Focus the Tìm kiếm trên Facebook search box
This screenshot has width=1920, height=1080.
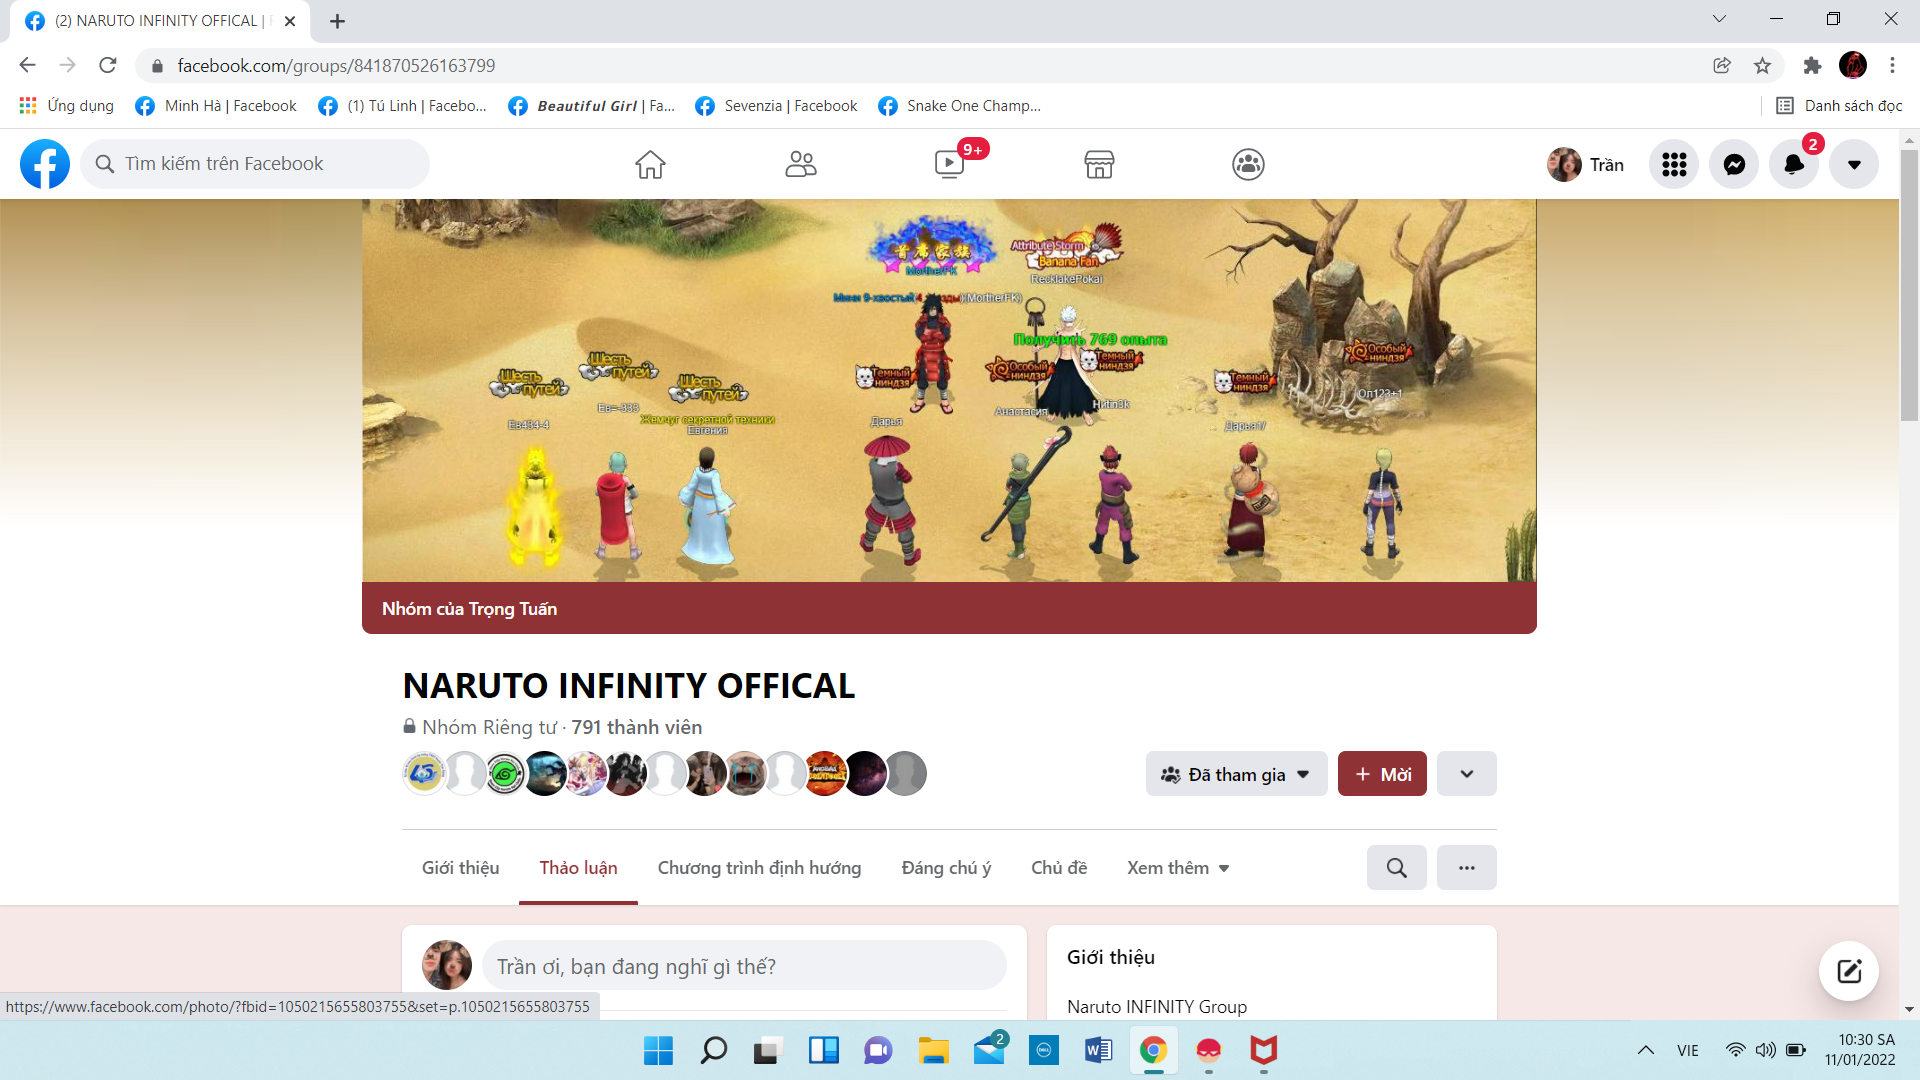(x=255, y=164)
